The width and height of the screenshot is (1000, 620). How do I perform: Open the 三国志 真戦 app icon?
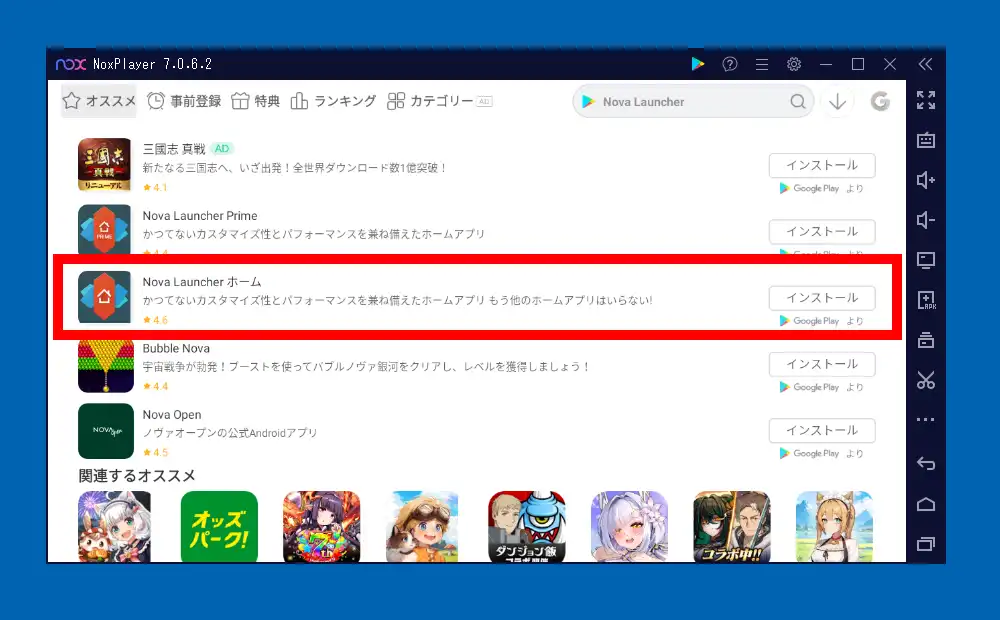105,165
